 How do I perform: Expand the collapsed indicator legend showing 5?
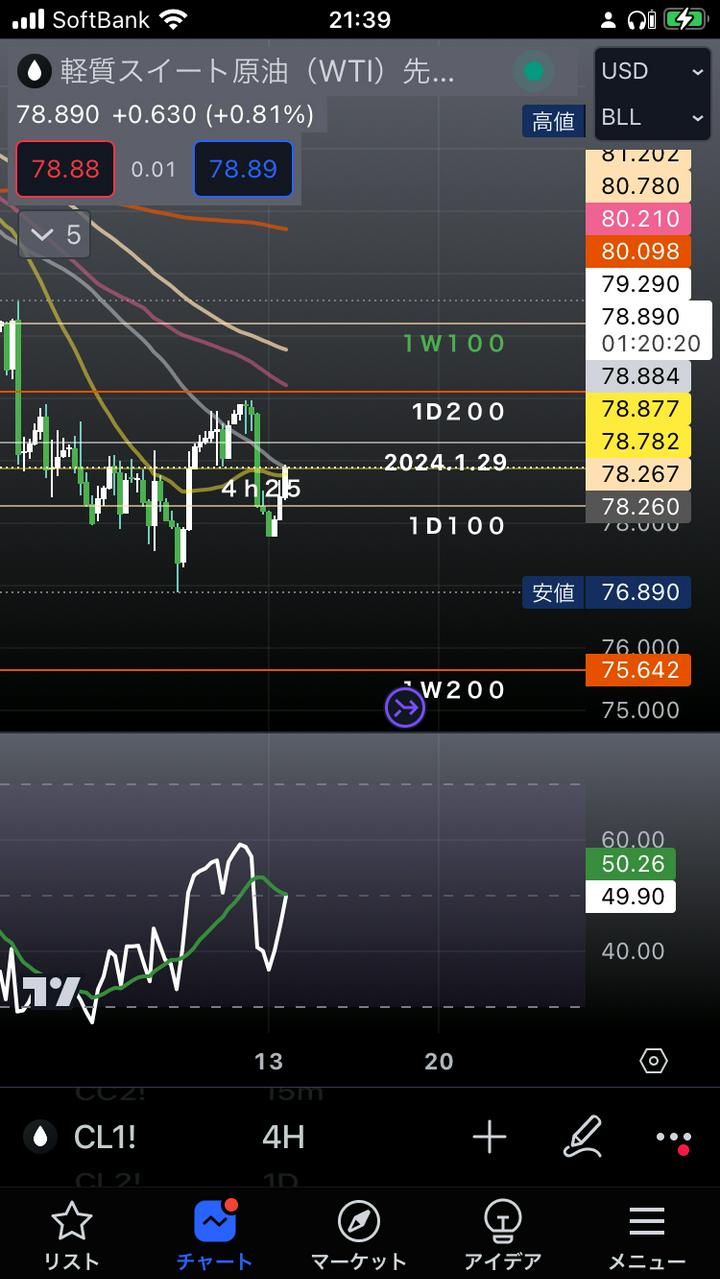[x=55, y=235]
